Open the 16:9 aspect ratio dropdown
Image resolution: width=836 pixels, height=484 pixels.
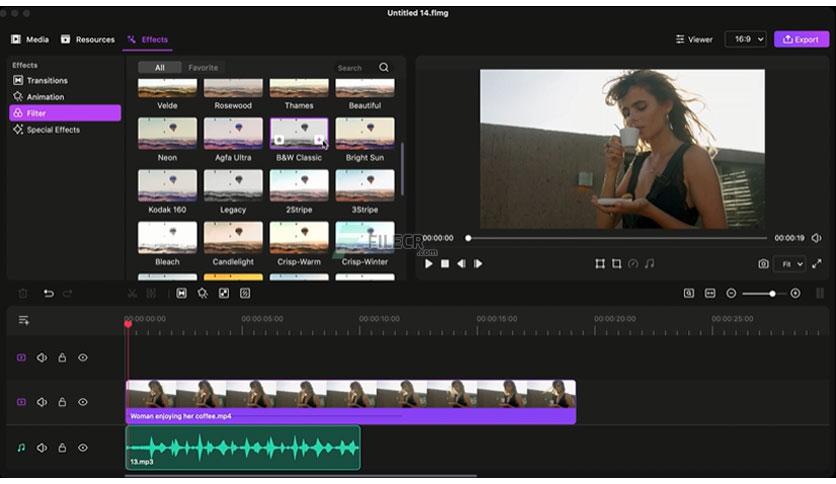pos(745,39)
